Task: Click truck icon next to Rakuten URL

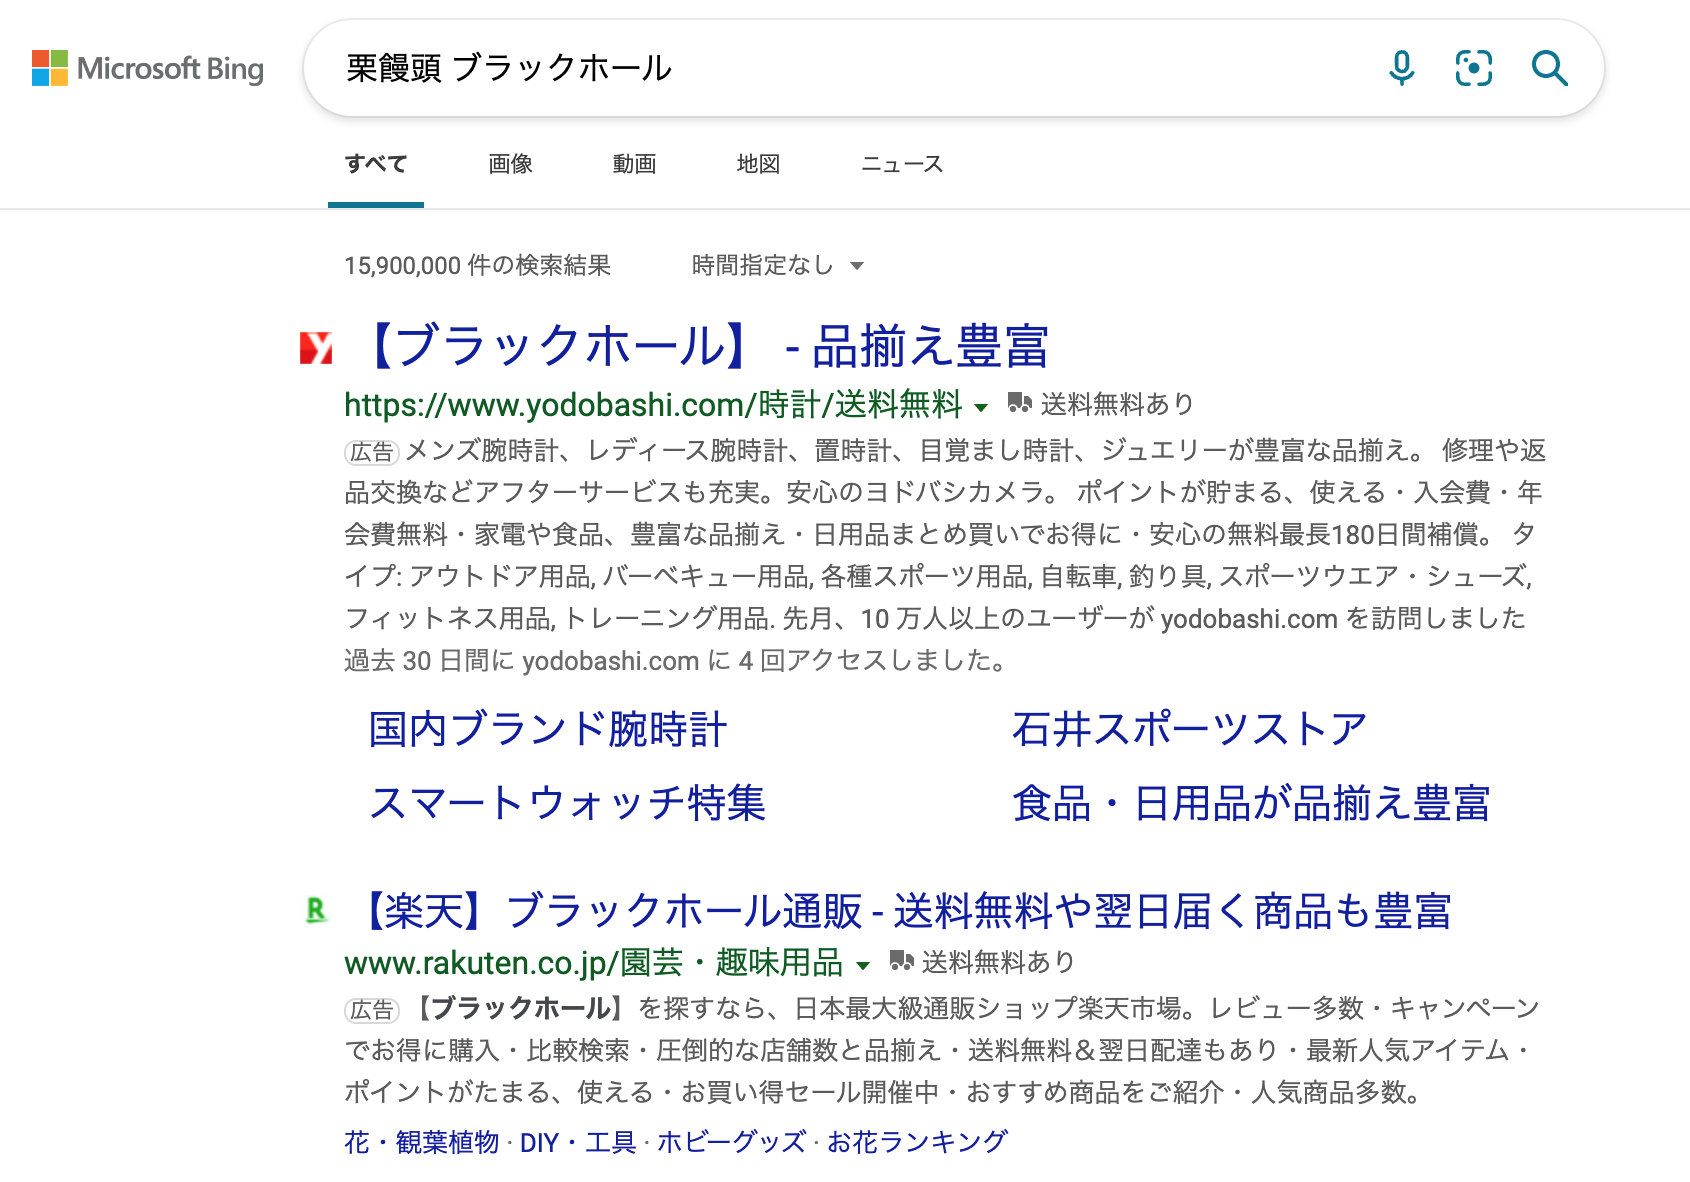Action: click(x=901, y=961)
